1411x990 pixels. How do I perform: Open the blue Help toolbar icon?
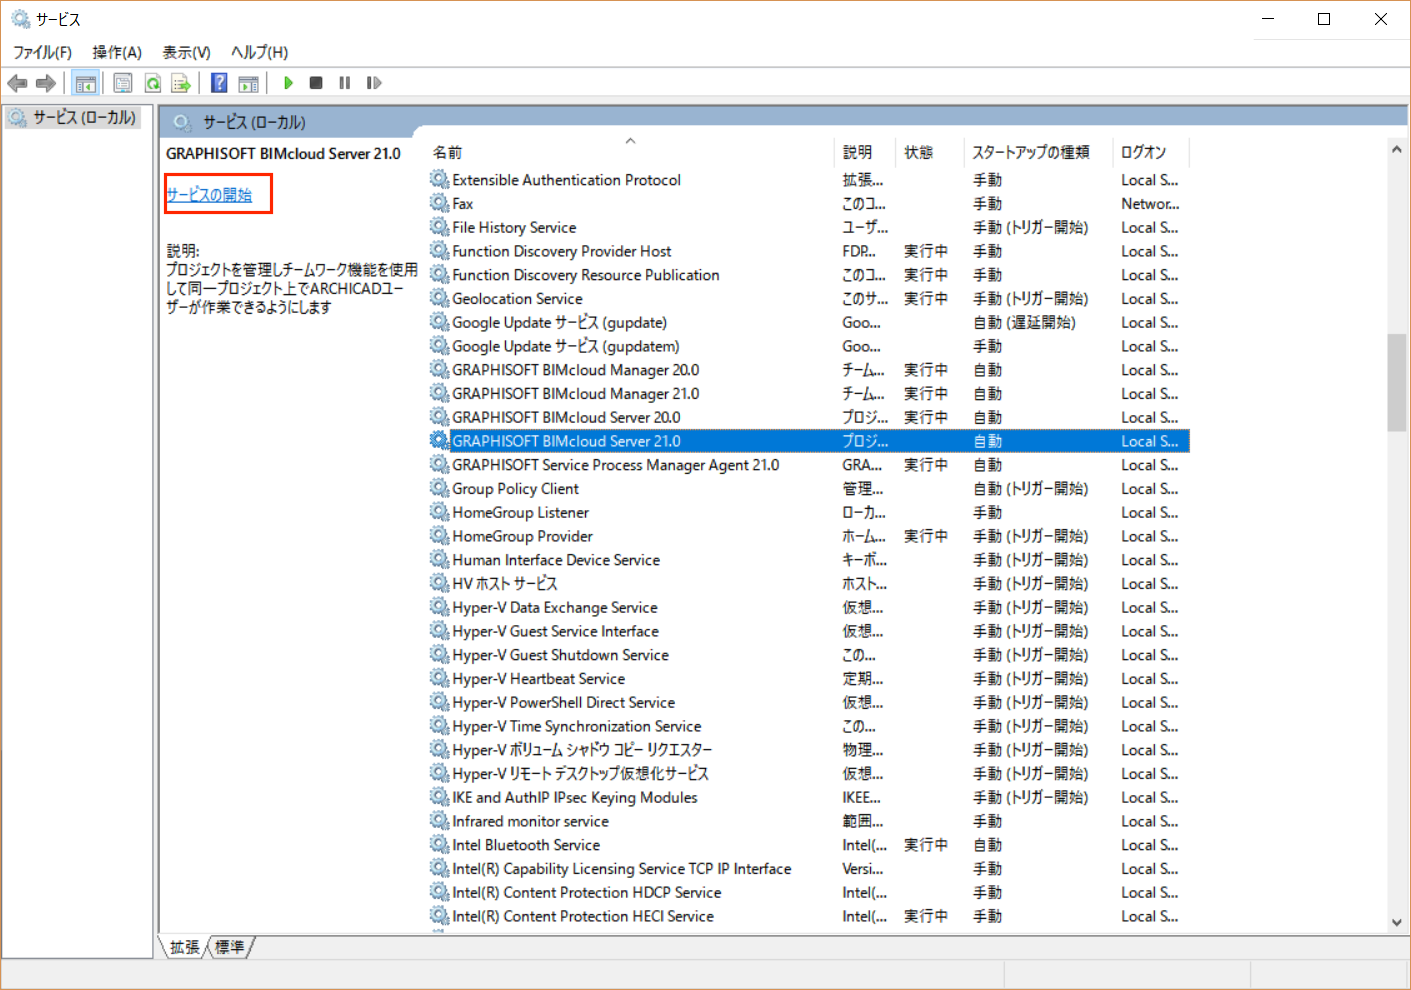(x=219, y=83)
